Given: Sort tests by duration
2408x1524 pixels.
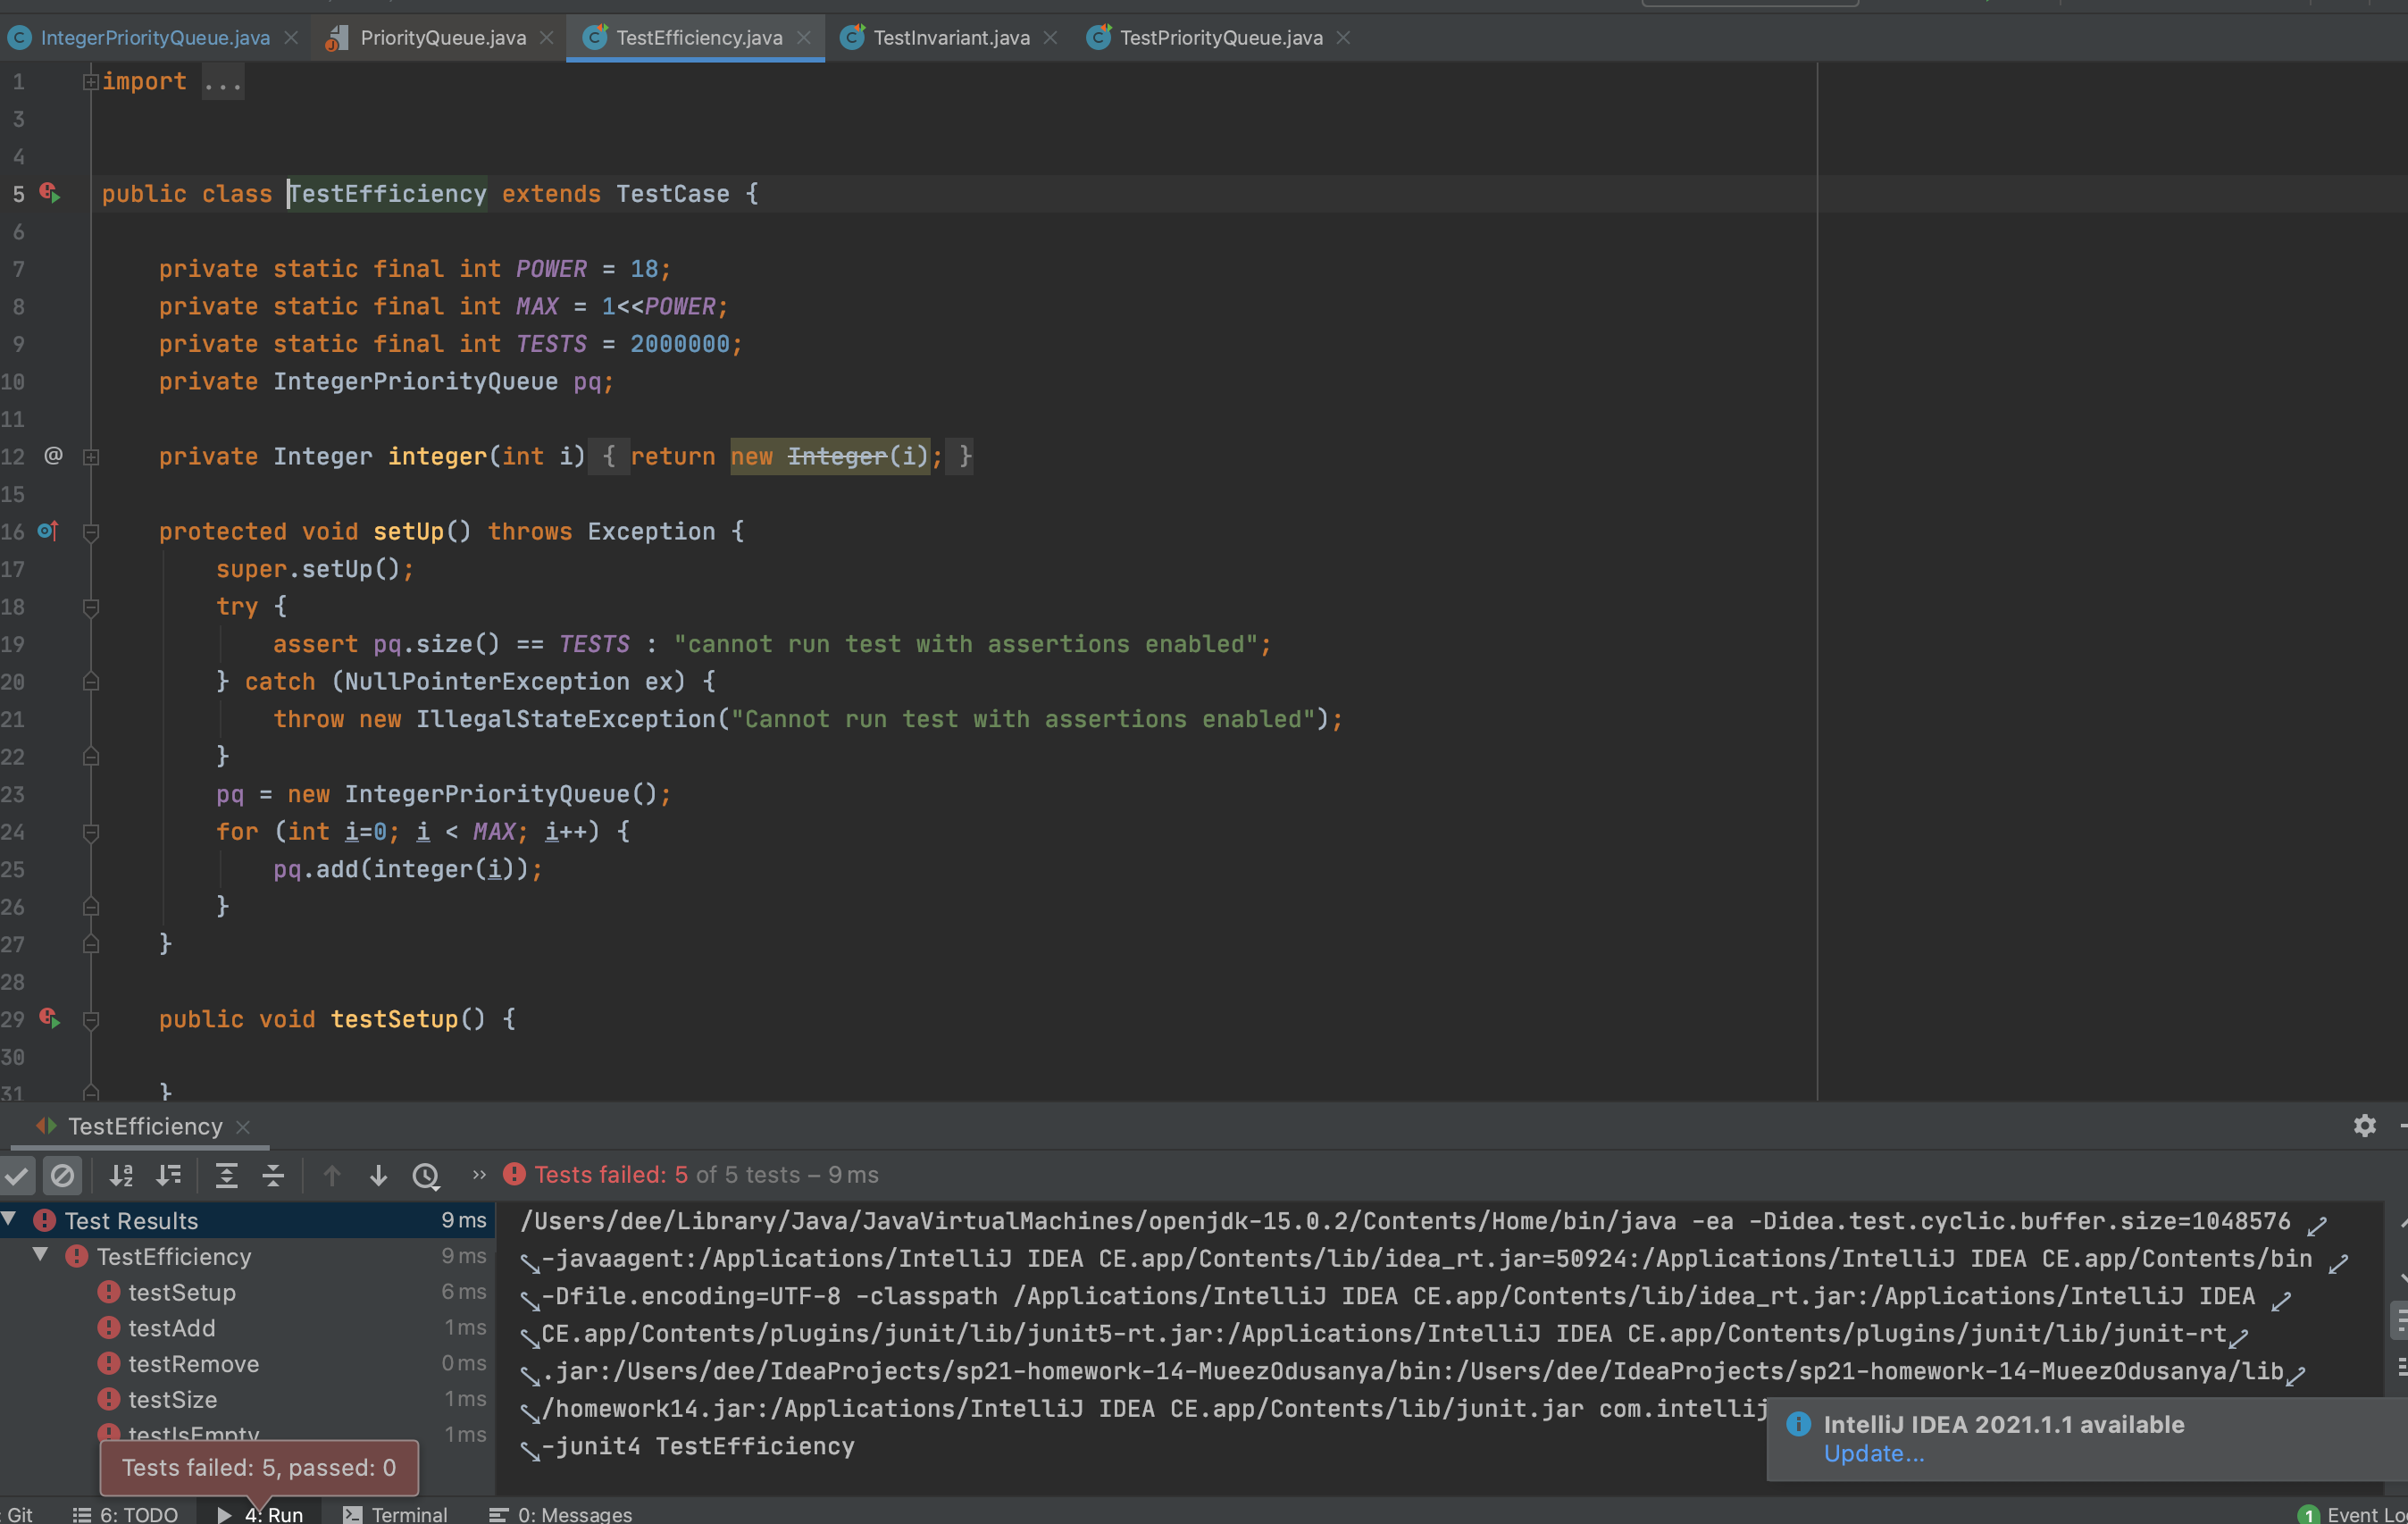Looking at the screenshot, I should [x=169, y=1175].
